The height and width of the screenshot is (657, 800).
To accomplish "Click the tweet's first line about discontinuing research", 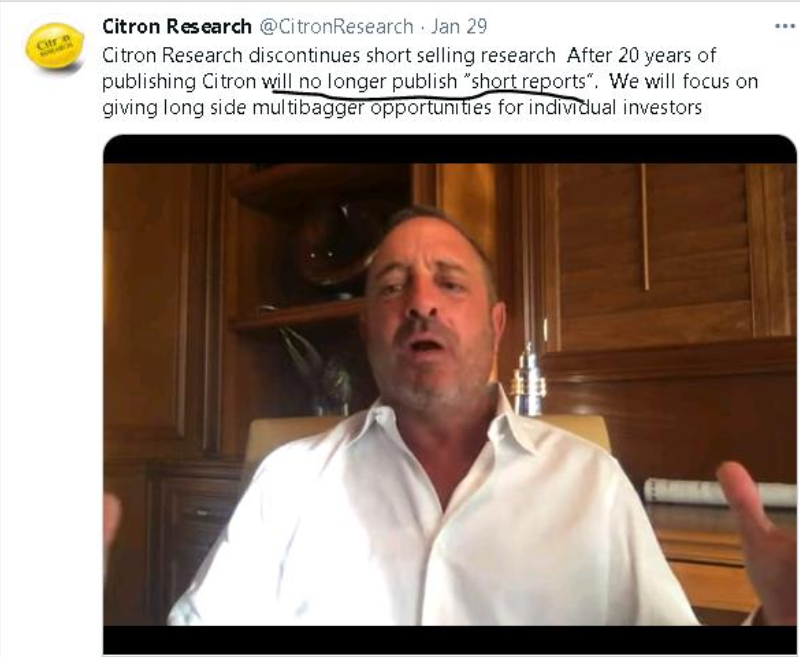I will pyautogui.click(x=329, y=55).
